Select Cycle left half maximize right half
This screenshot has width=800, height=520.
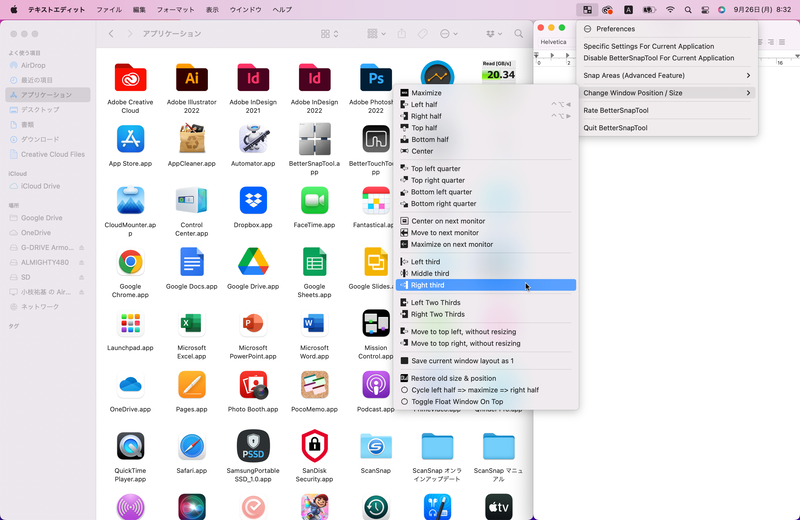pyautogui.click(x=487, y=390)
